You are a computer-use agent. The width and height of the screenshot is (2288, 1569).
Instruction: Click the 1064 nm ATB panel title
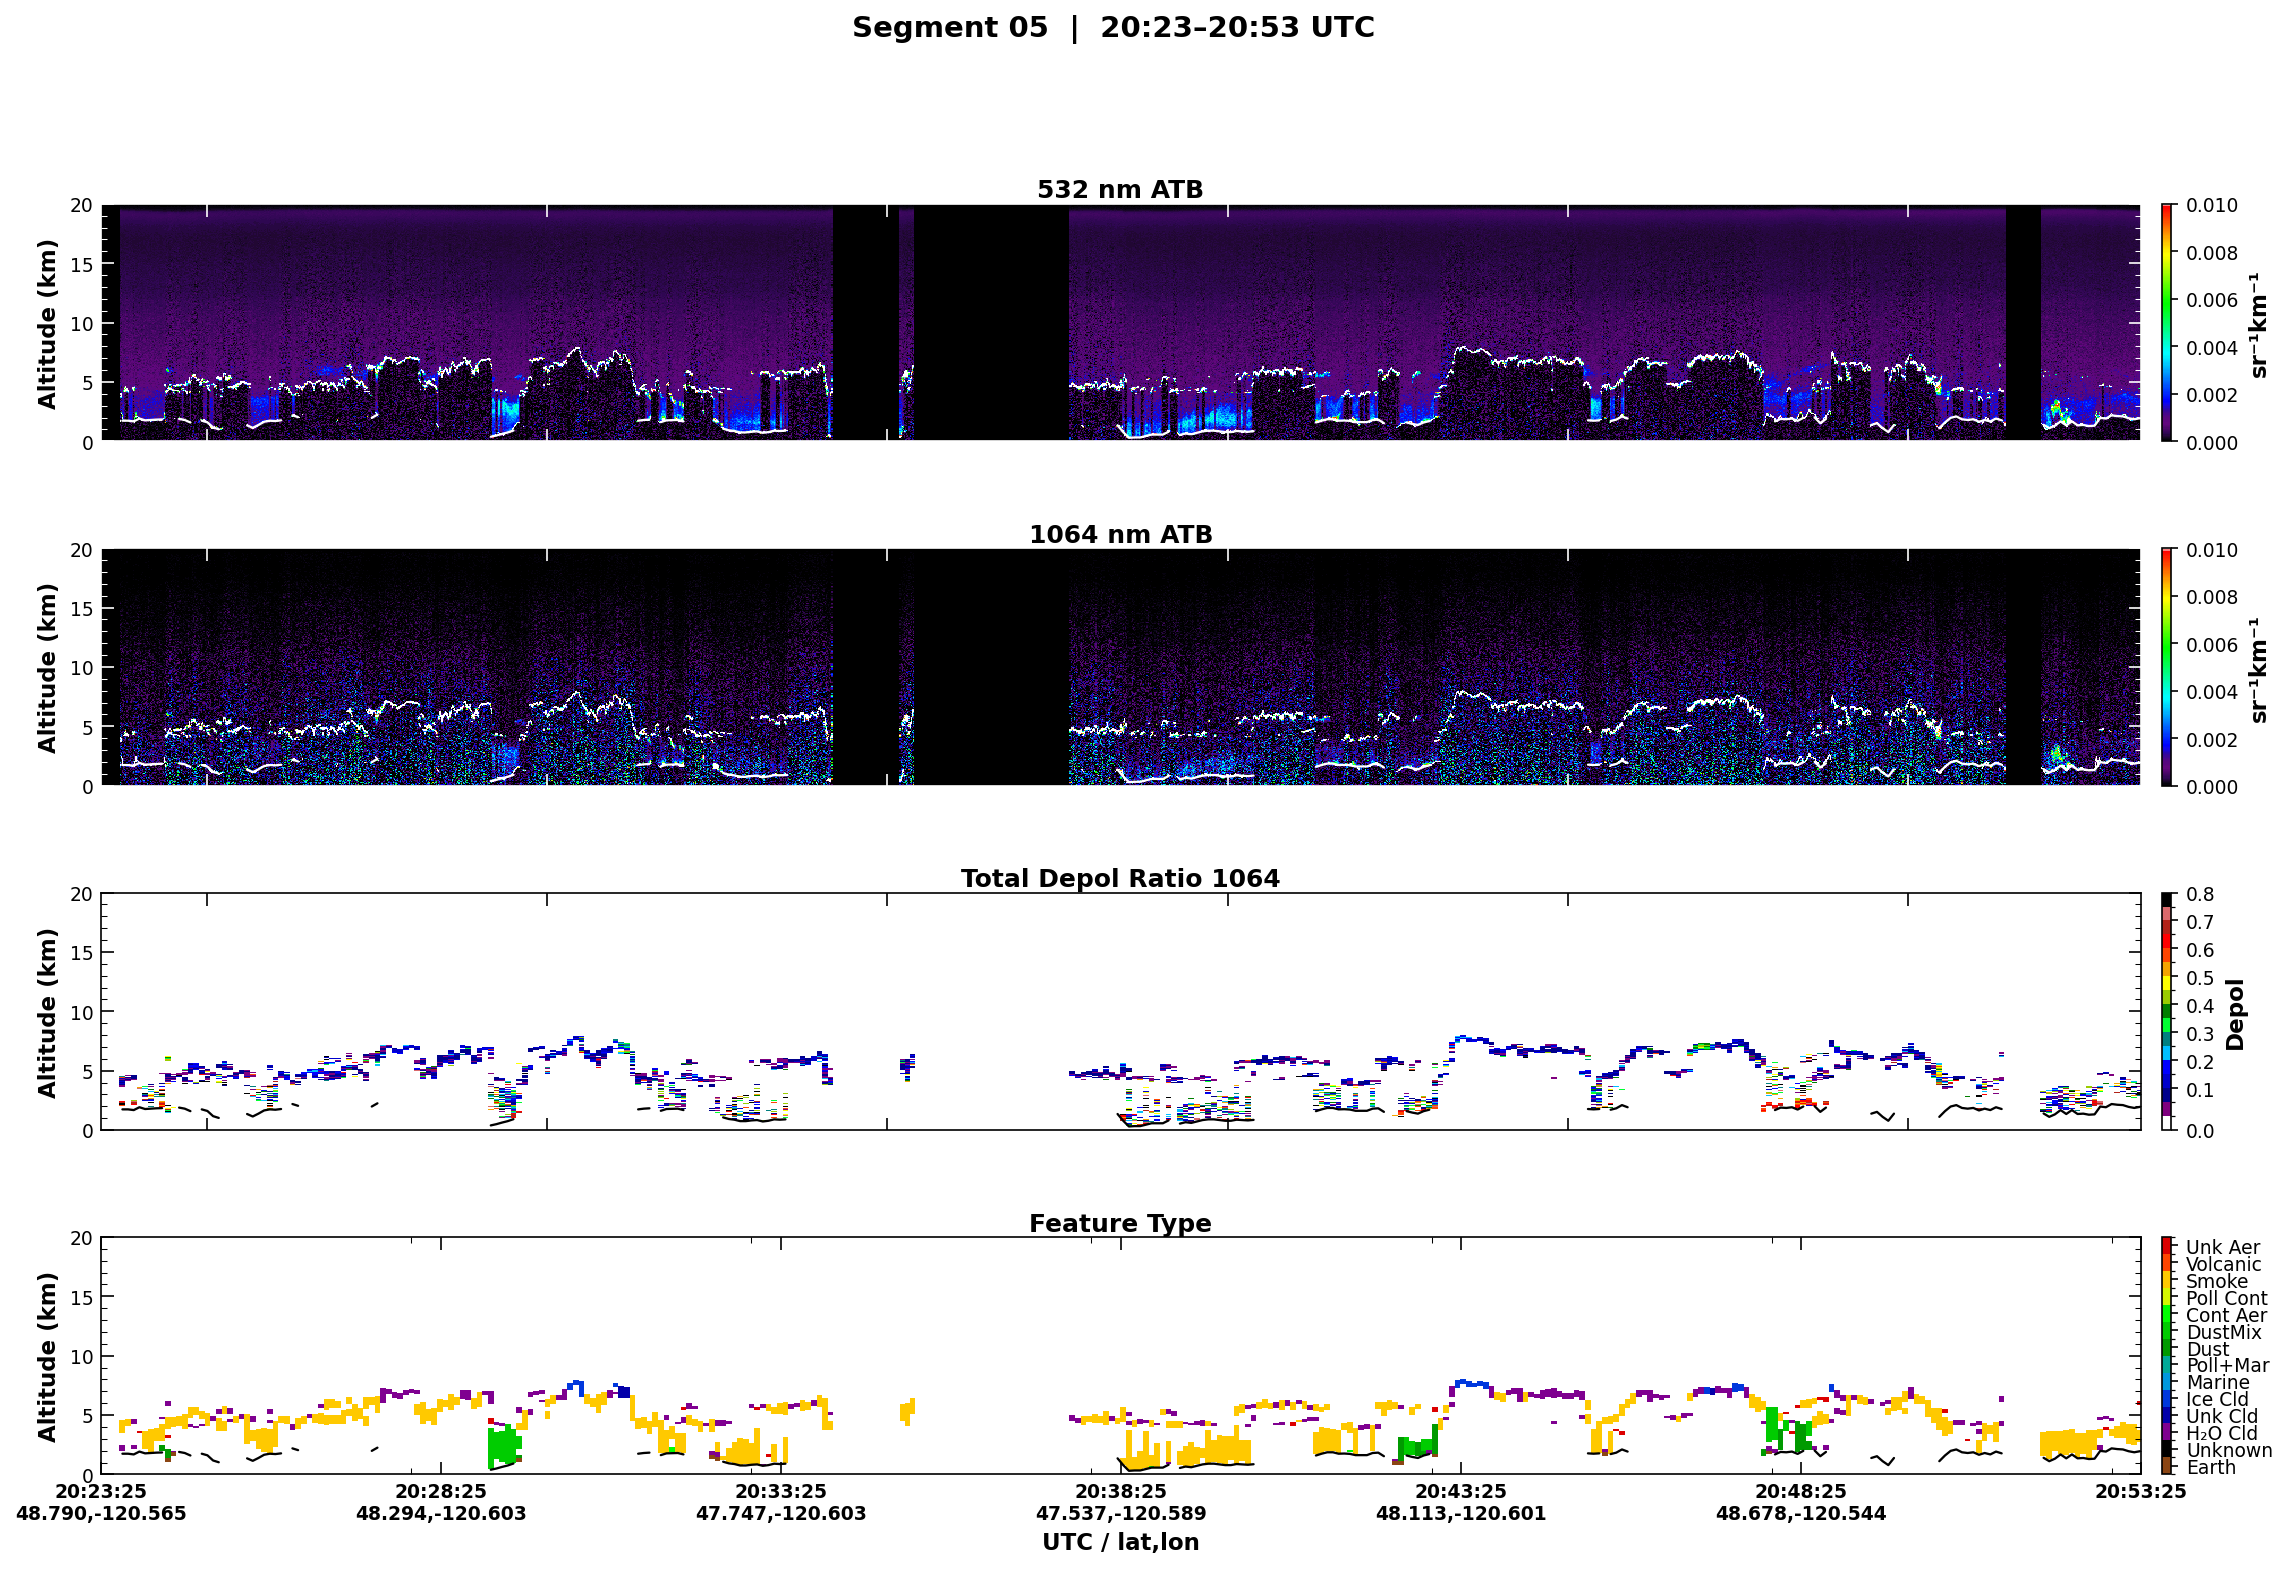(x=1120, y=534)
